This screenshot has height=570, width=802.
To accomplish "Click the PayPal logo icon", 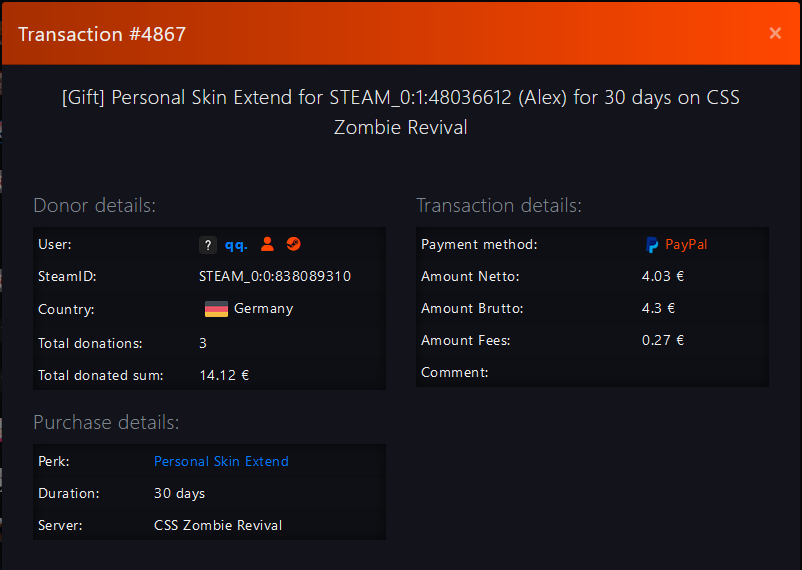I will [652, 245].
